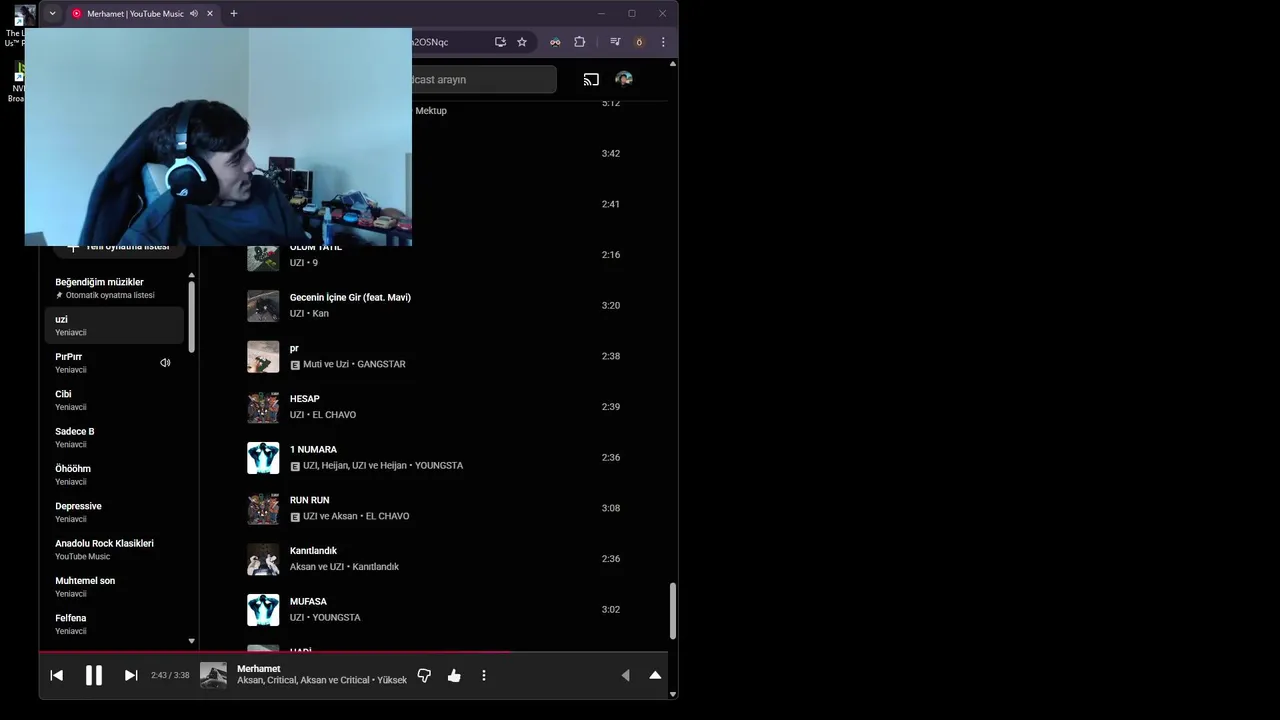1280x720 pixels.
Task: Play the song 1 NUMARA
Action: [x=313, y=450]
